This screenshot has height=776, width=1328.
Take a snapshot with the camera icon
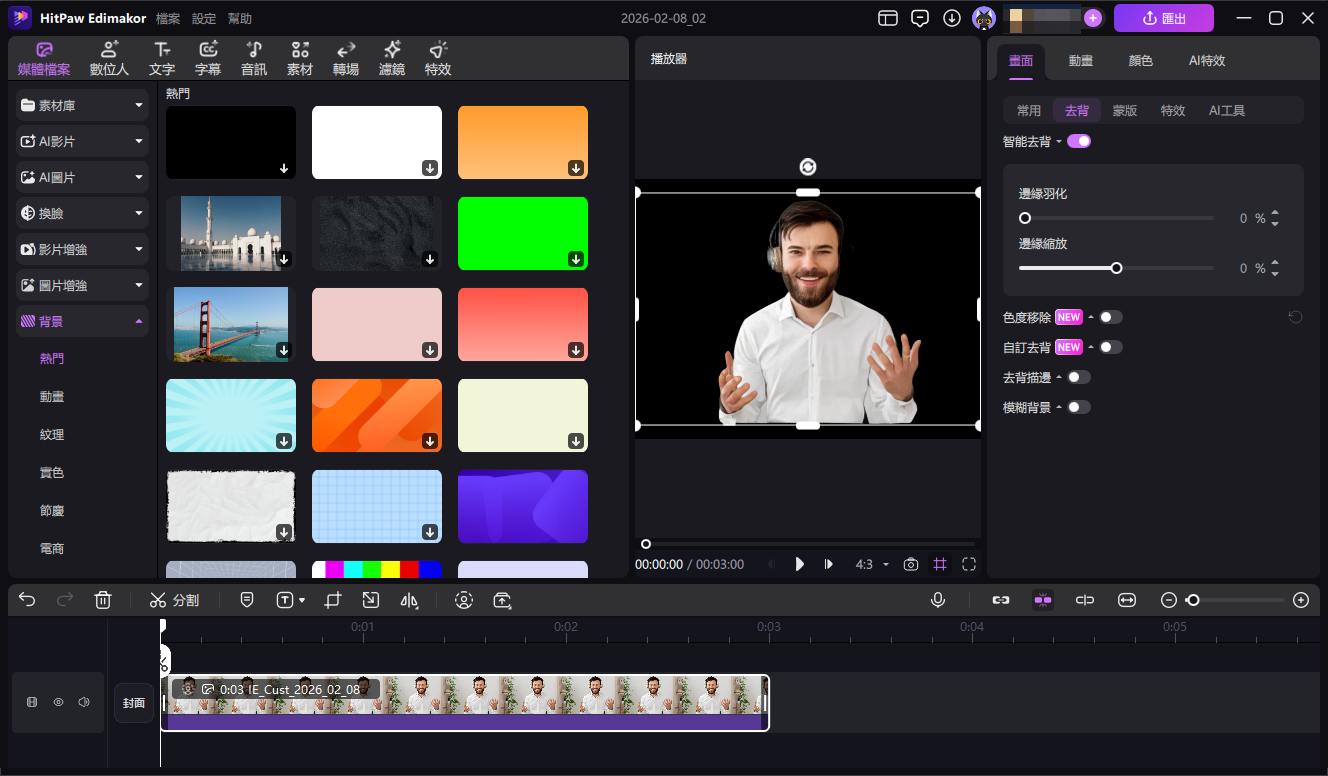click(x=910, y=564)
